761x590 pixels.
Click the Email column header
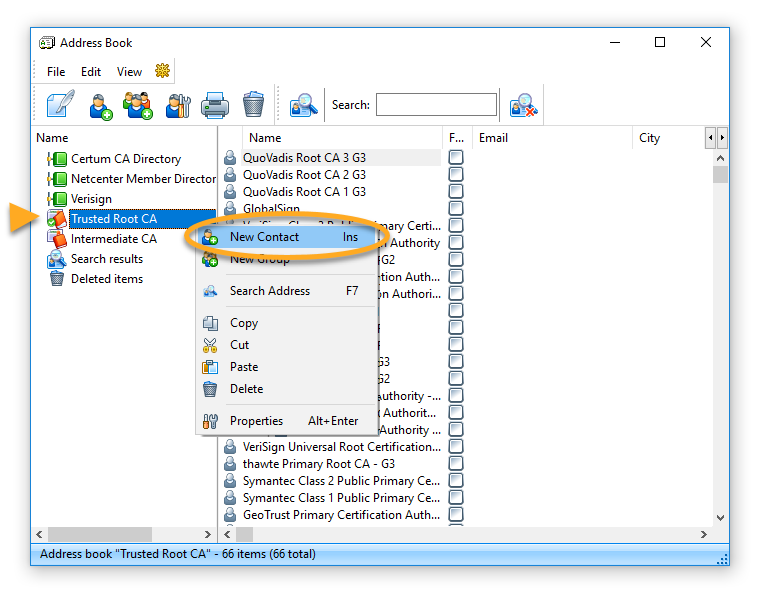(552, 138)
